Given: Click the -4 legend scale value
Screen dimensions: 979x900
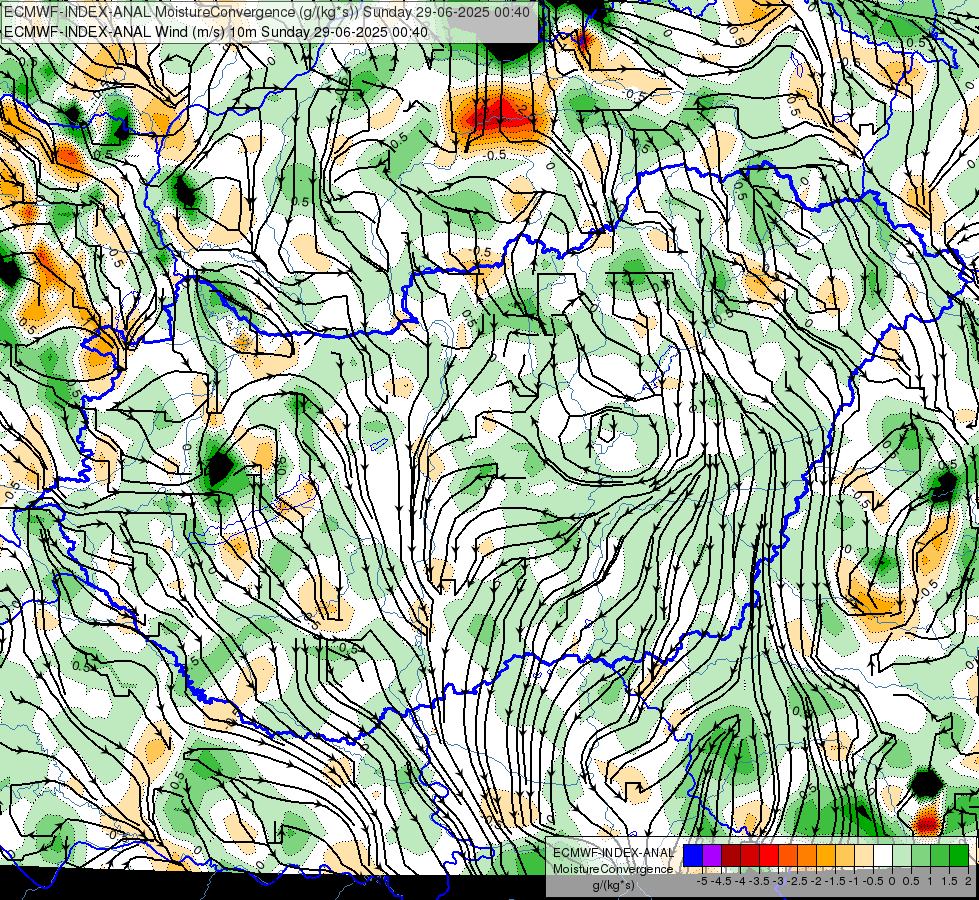Looking at the screenshot, I should (740, 881).
